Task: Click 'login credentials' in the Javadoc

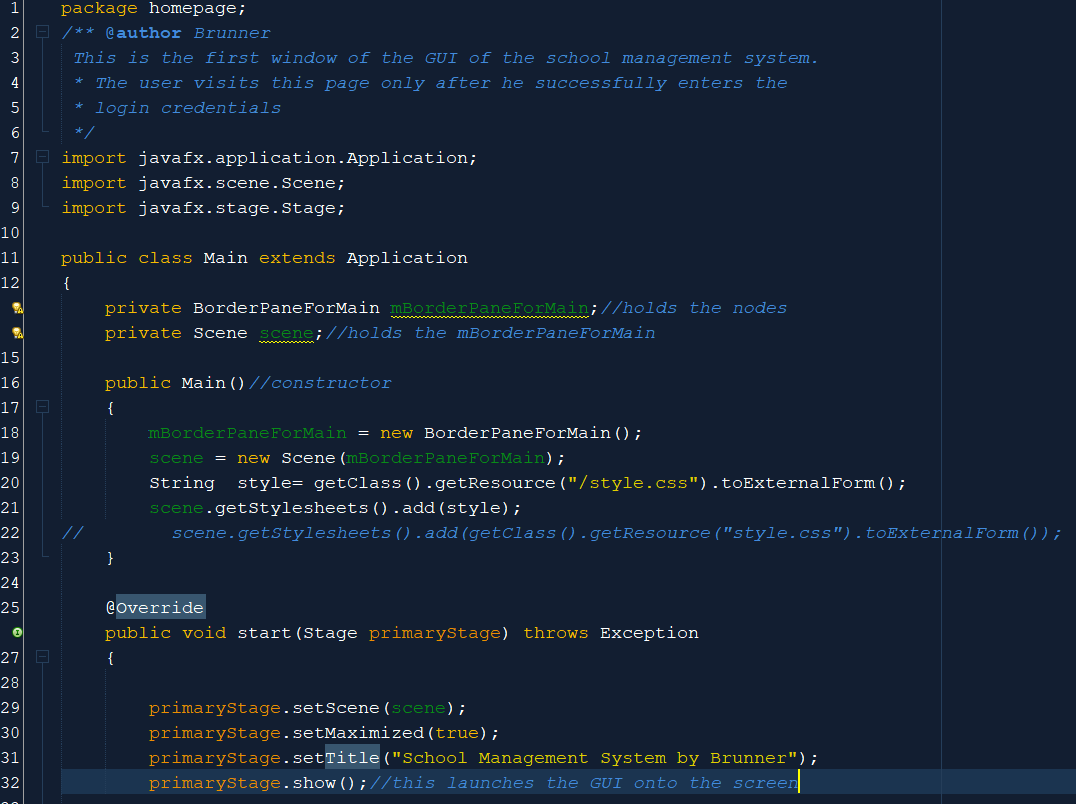Action: [x=187, y=108]
